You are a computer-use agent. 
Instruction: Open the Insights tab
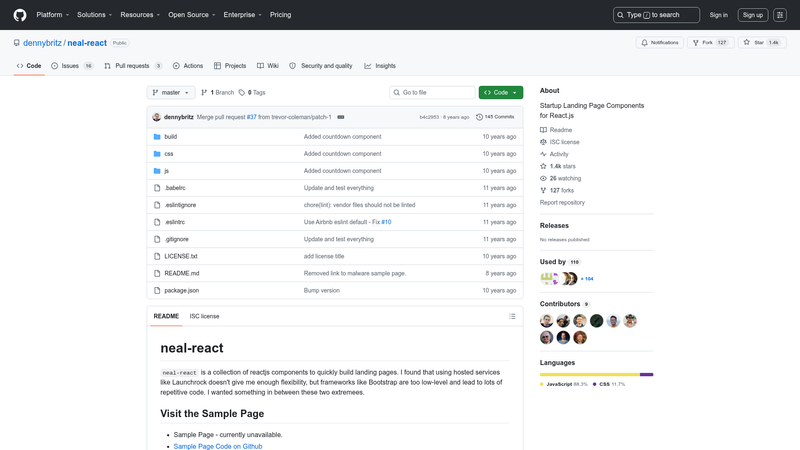[380, 66]
